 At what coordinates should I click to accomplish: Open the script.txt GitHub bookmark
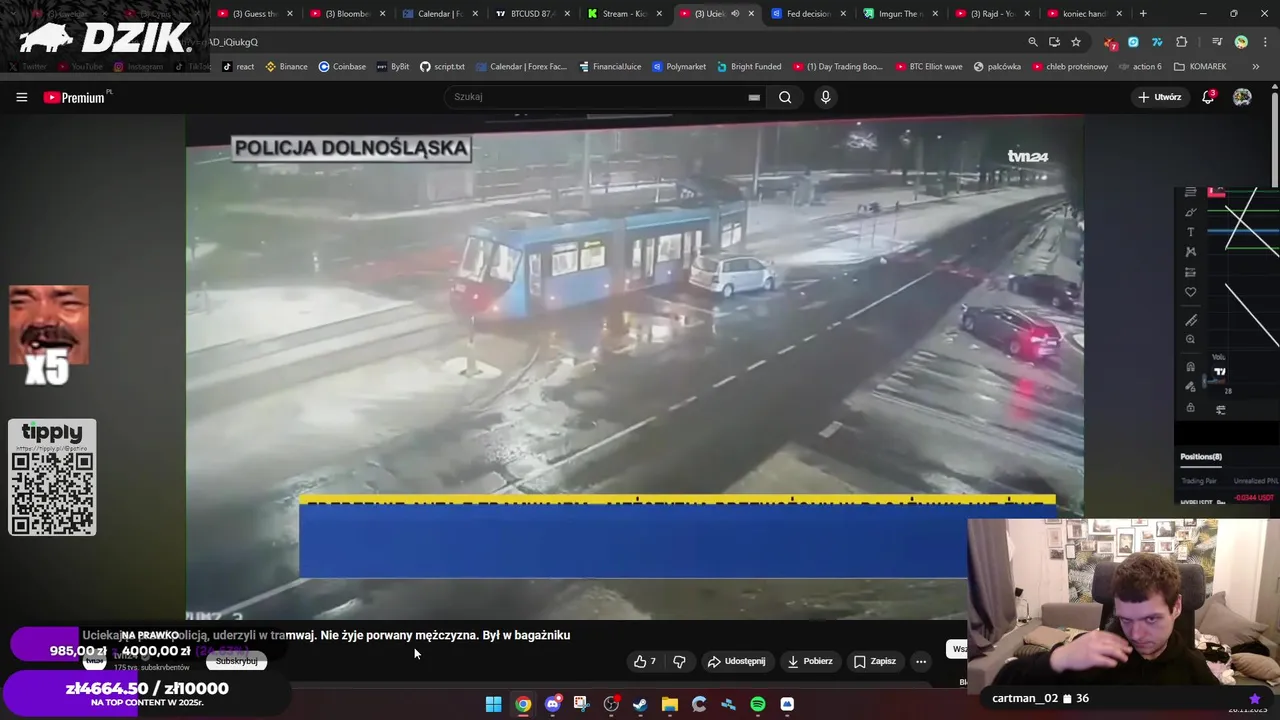pyautogui.click(x=442, y=66)
